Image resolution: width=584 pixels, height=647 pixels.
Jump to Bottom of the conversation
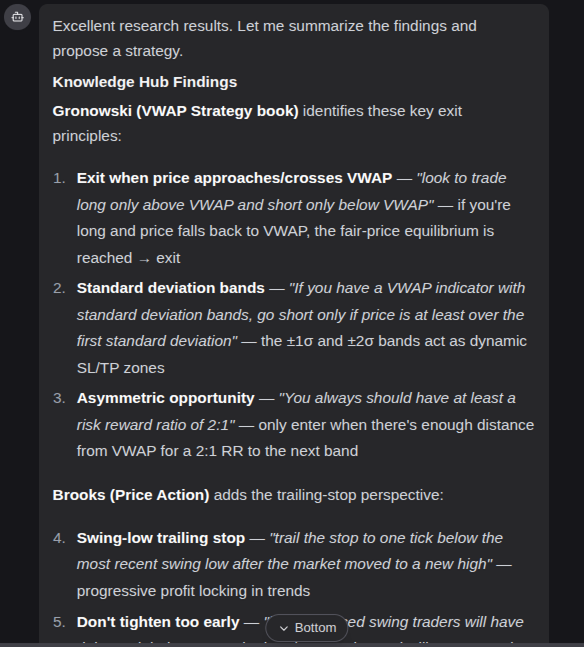coord(307,628)
